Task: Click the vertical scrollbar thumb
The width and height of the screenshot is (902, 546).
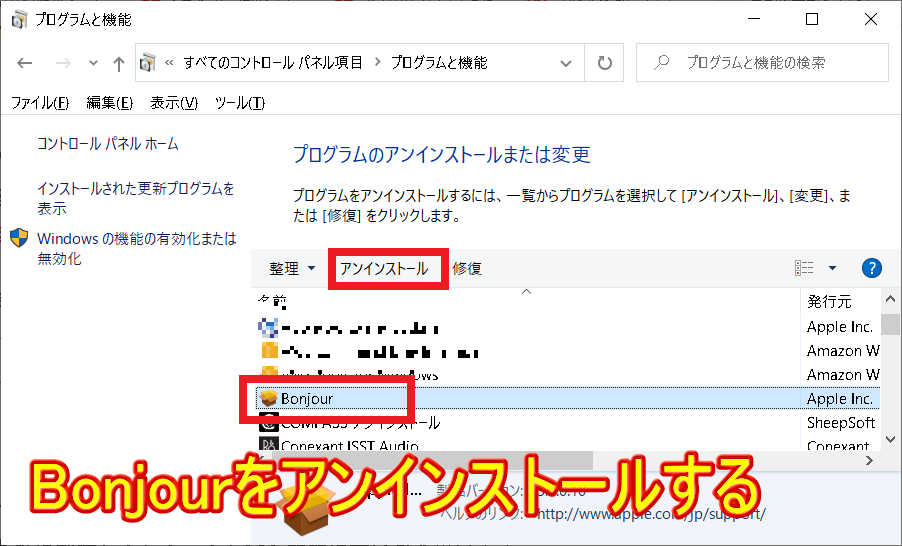Action: point(890,324)
